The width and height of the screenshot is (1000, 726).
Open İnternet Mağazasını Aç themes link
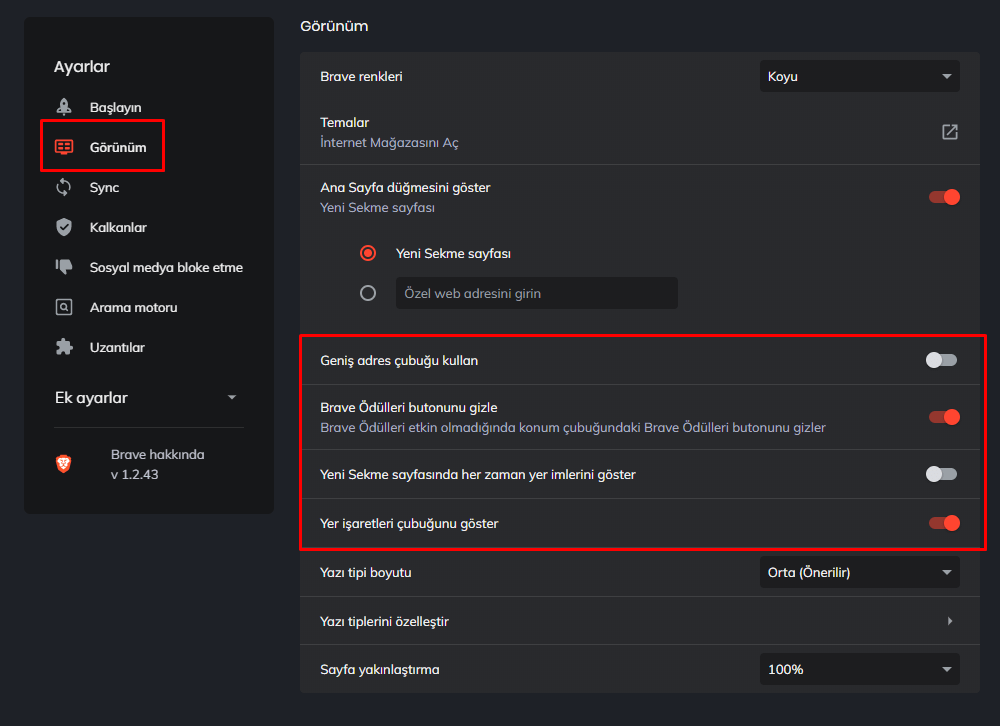(389, 142)
